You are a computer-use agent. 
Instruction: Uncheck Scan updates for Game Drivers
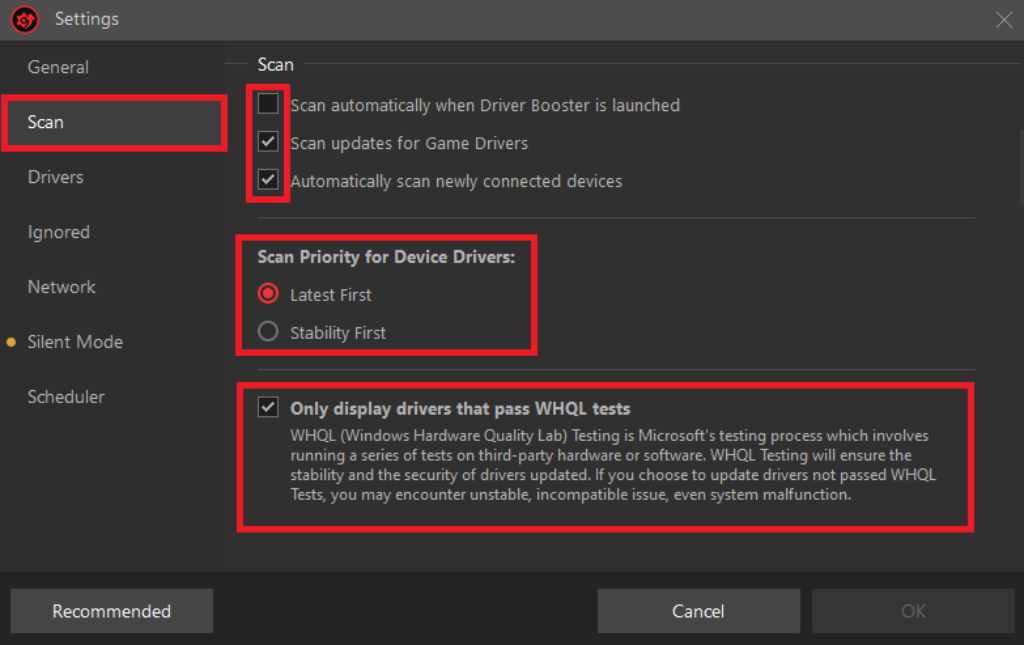[268, 142]
